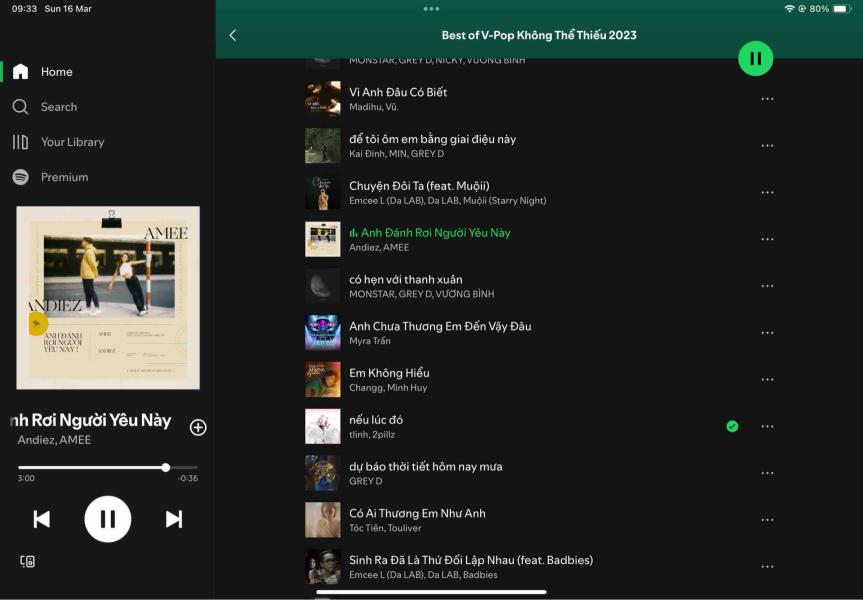Click the Search magnifier icon
863x600 pixels.
[20, 107]
